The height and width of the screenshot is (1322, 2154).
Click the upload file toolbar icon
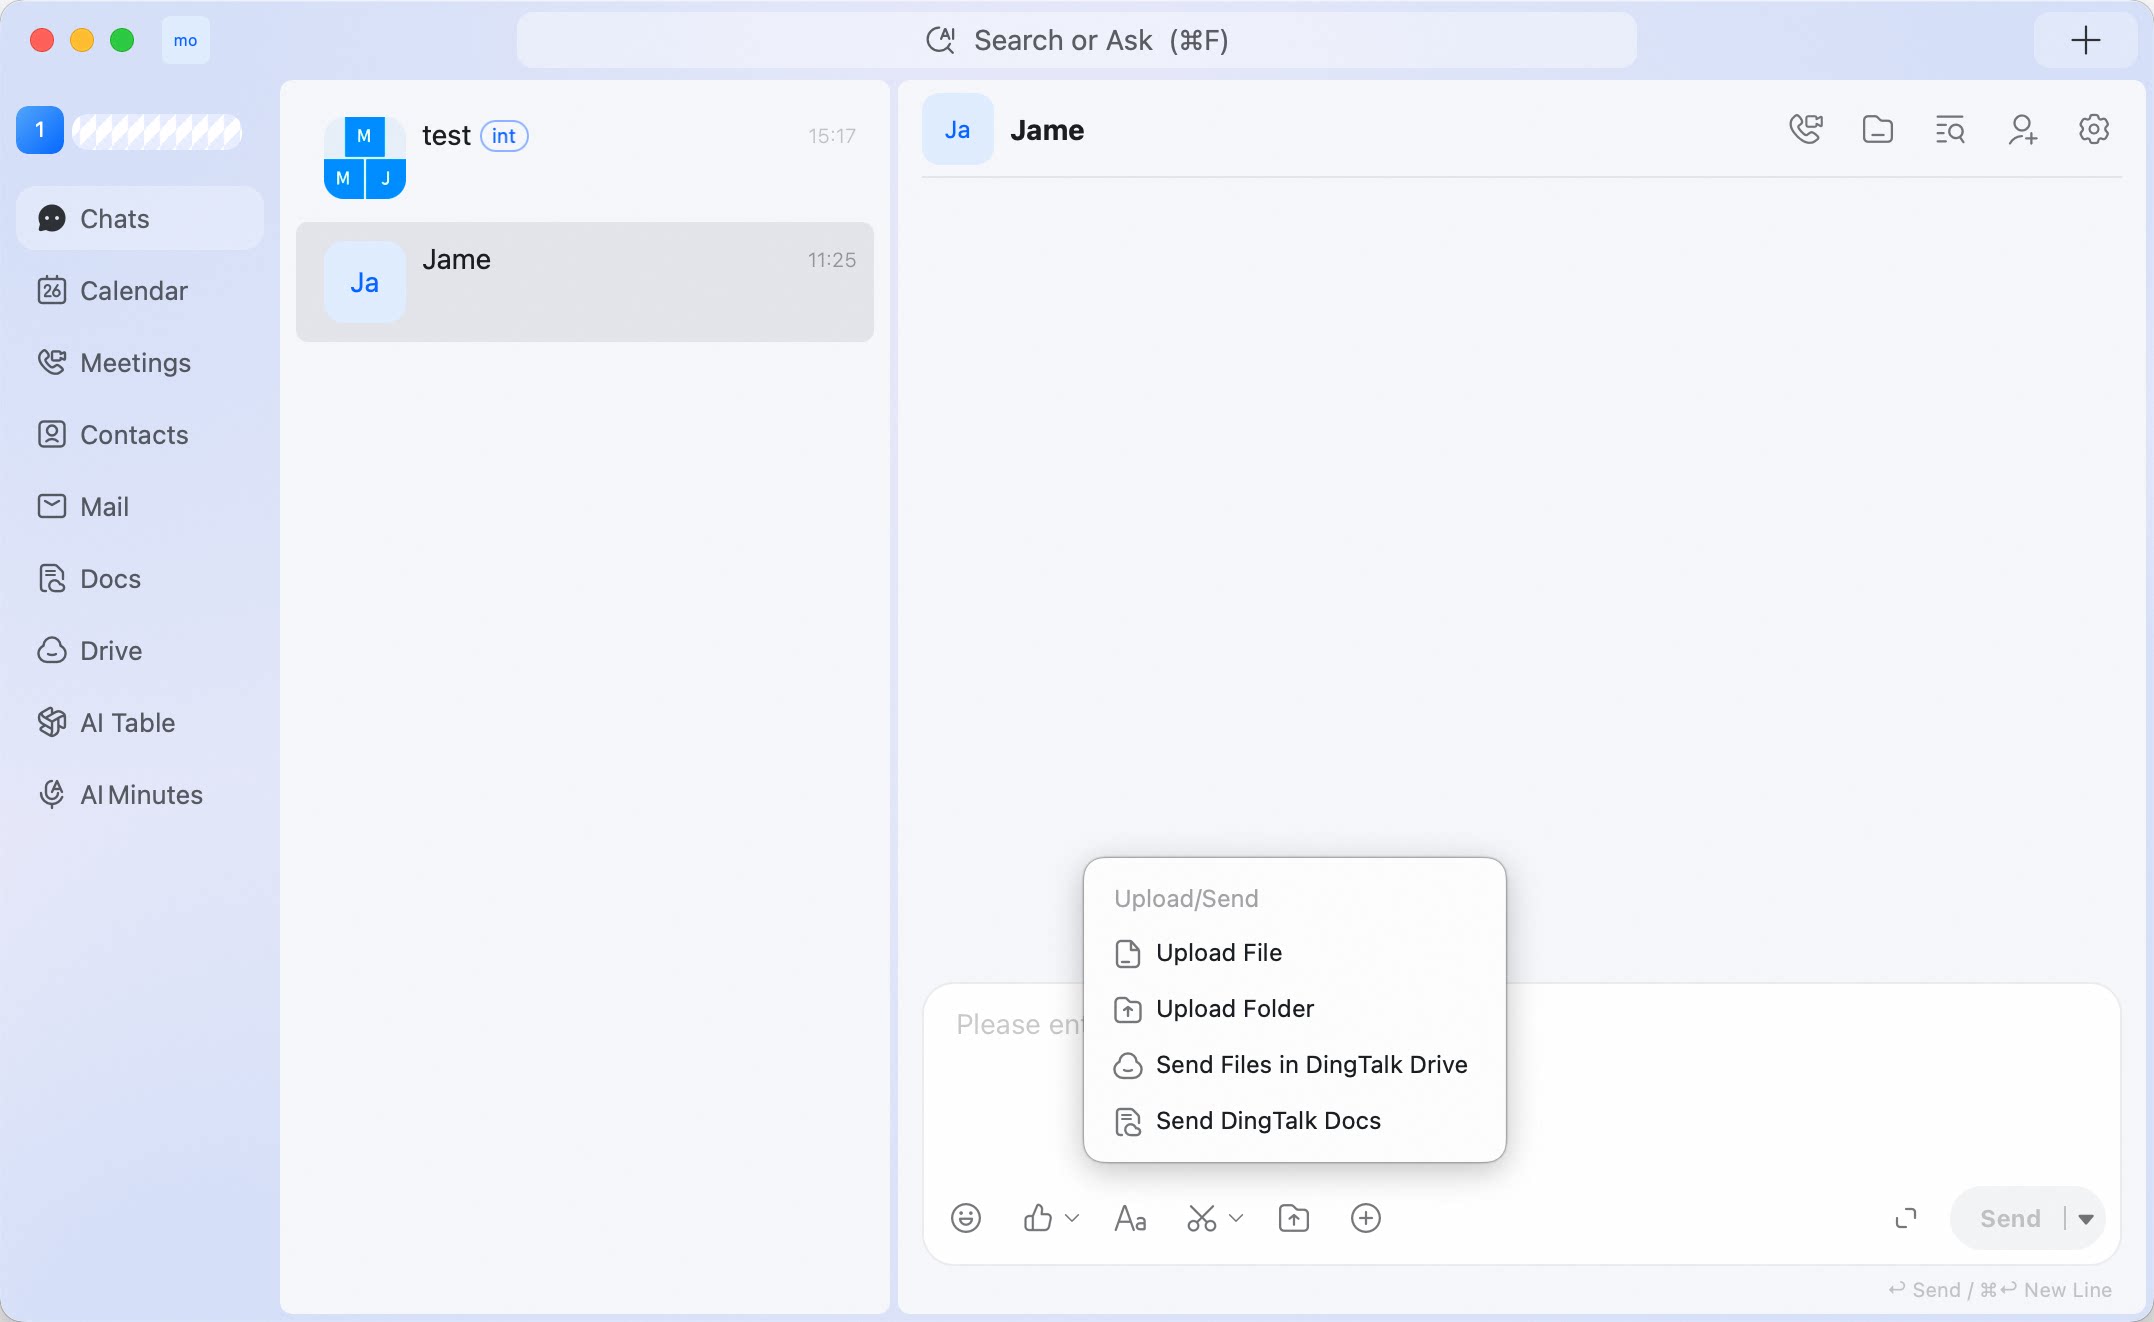pos(1294,1218)
